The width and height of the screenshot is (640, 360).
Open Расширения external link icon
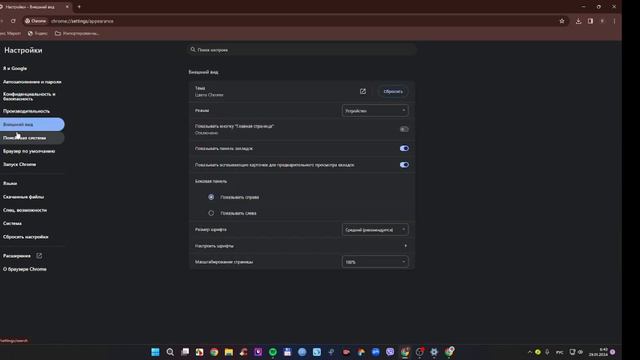[x=39, y=256]
